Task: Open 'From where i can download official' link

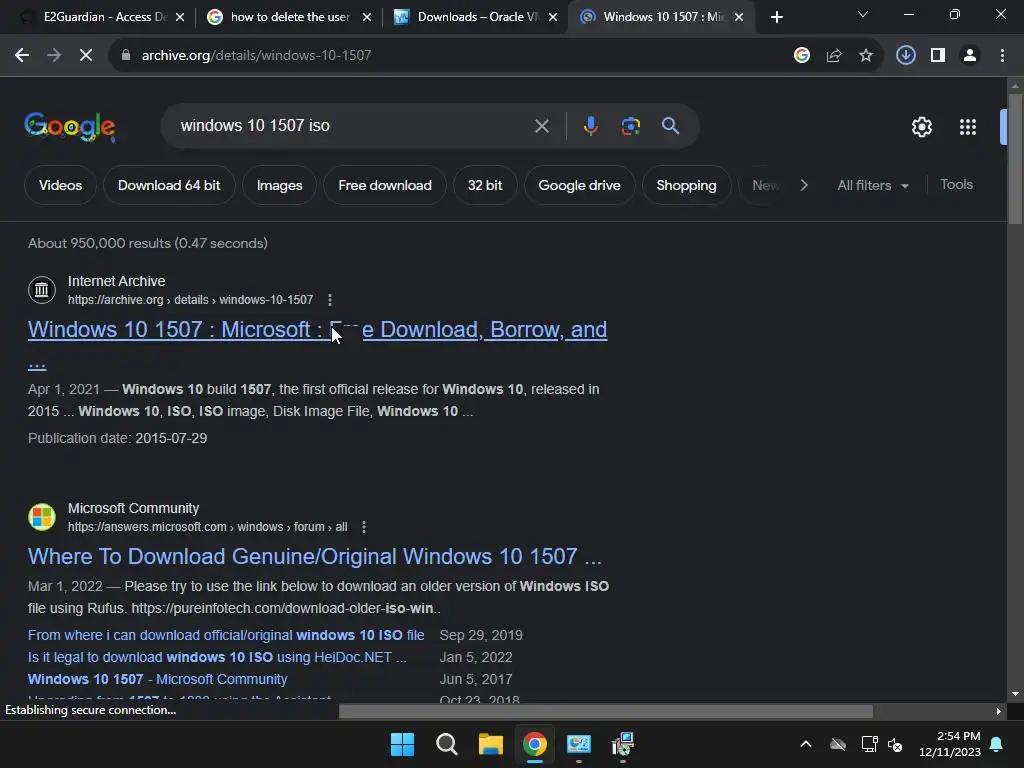Action: (226, 635)
